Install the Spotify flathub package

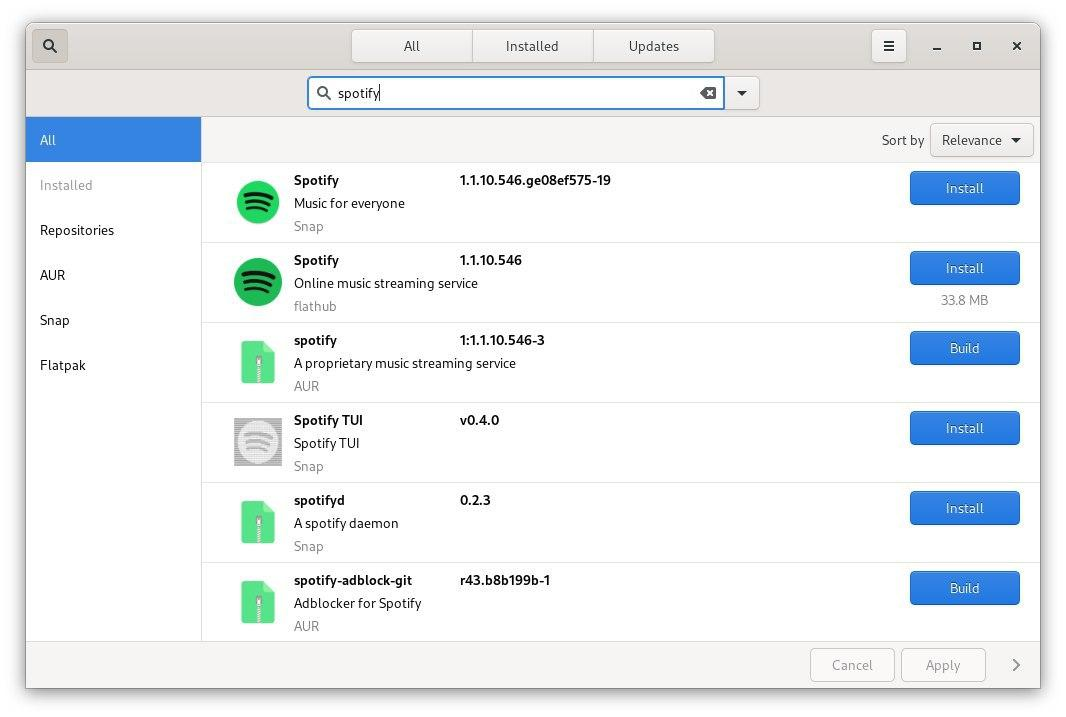click(964, 268)
